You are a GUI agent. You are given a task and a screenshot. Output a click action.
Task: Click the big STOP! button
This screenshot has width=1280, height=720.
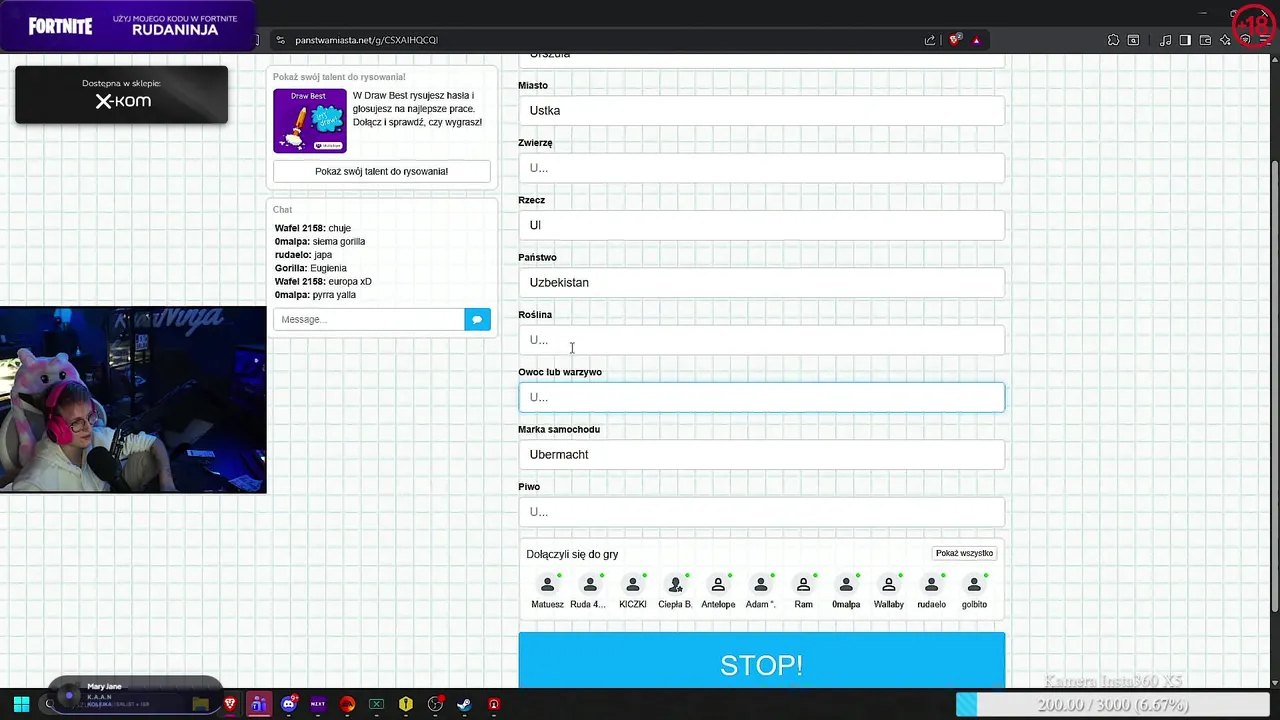761,662
